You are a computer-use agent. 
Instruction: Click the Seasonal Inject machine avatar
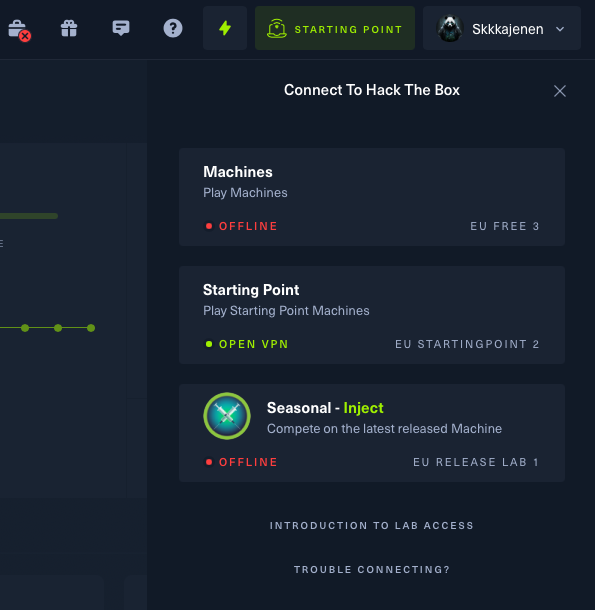(227, 416)
